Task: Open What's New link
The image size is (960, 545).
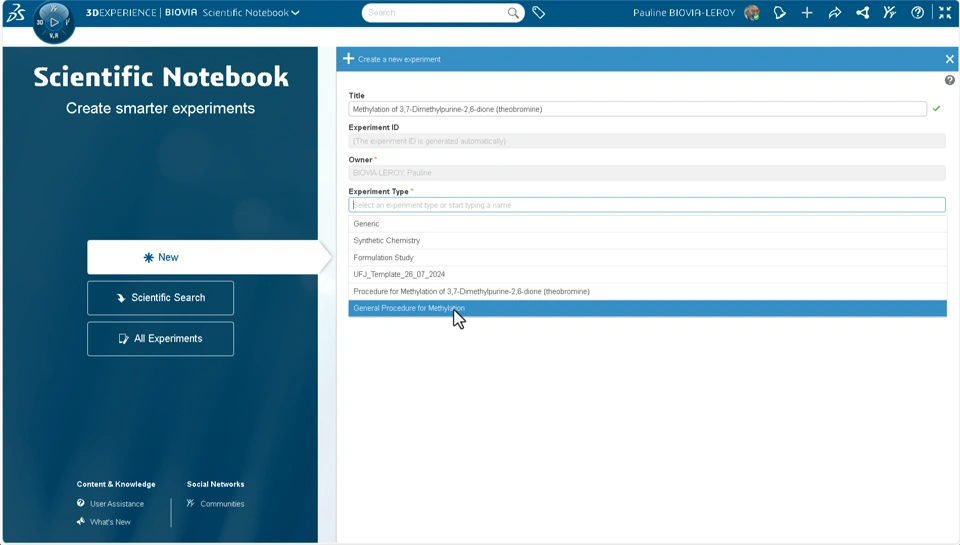Action: click(x=104, y=522)
